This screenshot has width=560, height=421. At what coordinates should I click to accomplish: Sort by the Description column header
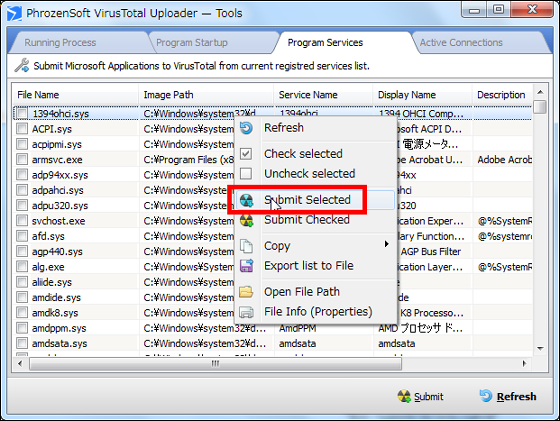point(503,95)
